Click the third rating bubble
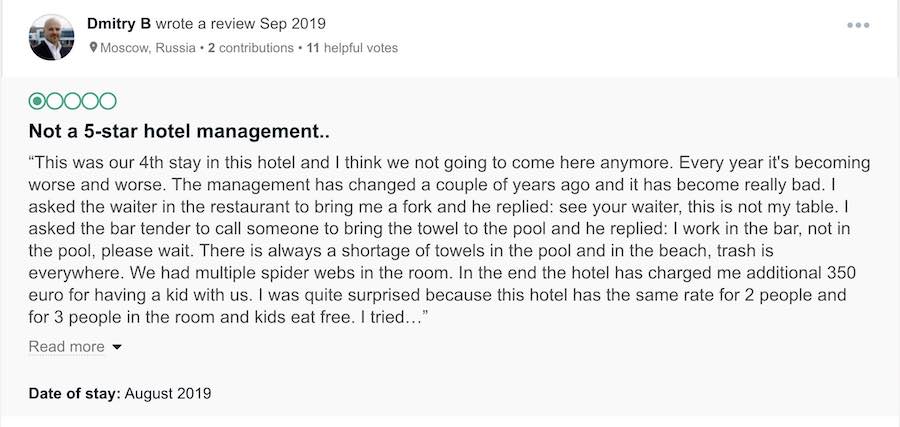900x427 pixels. [x=73, y=100]
